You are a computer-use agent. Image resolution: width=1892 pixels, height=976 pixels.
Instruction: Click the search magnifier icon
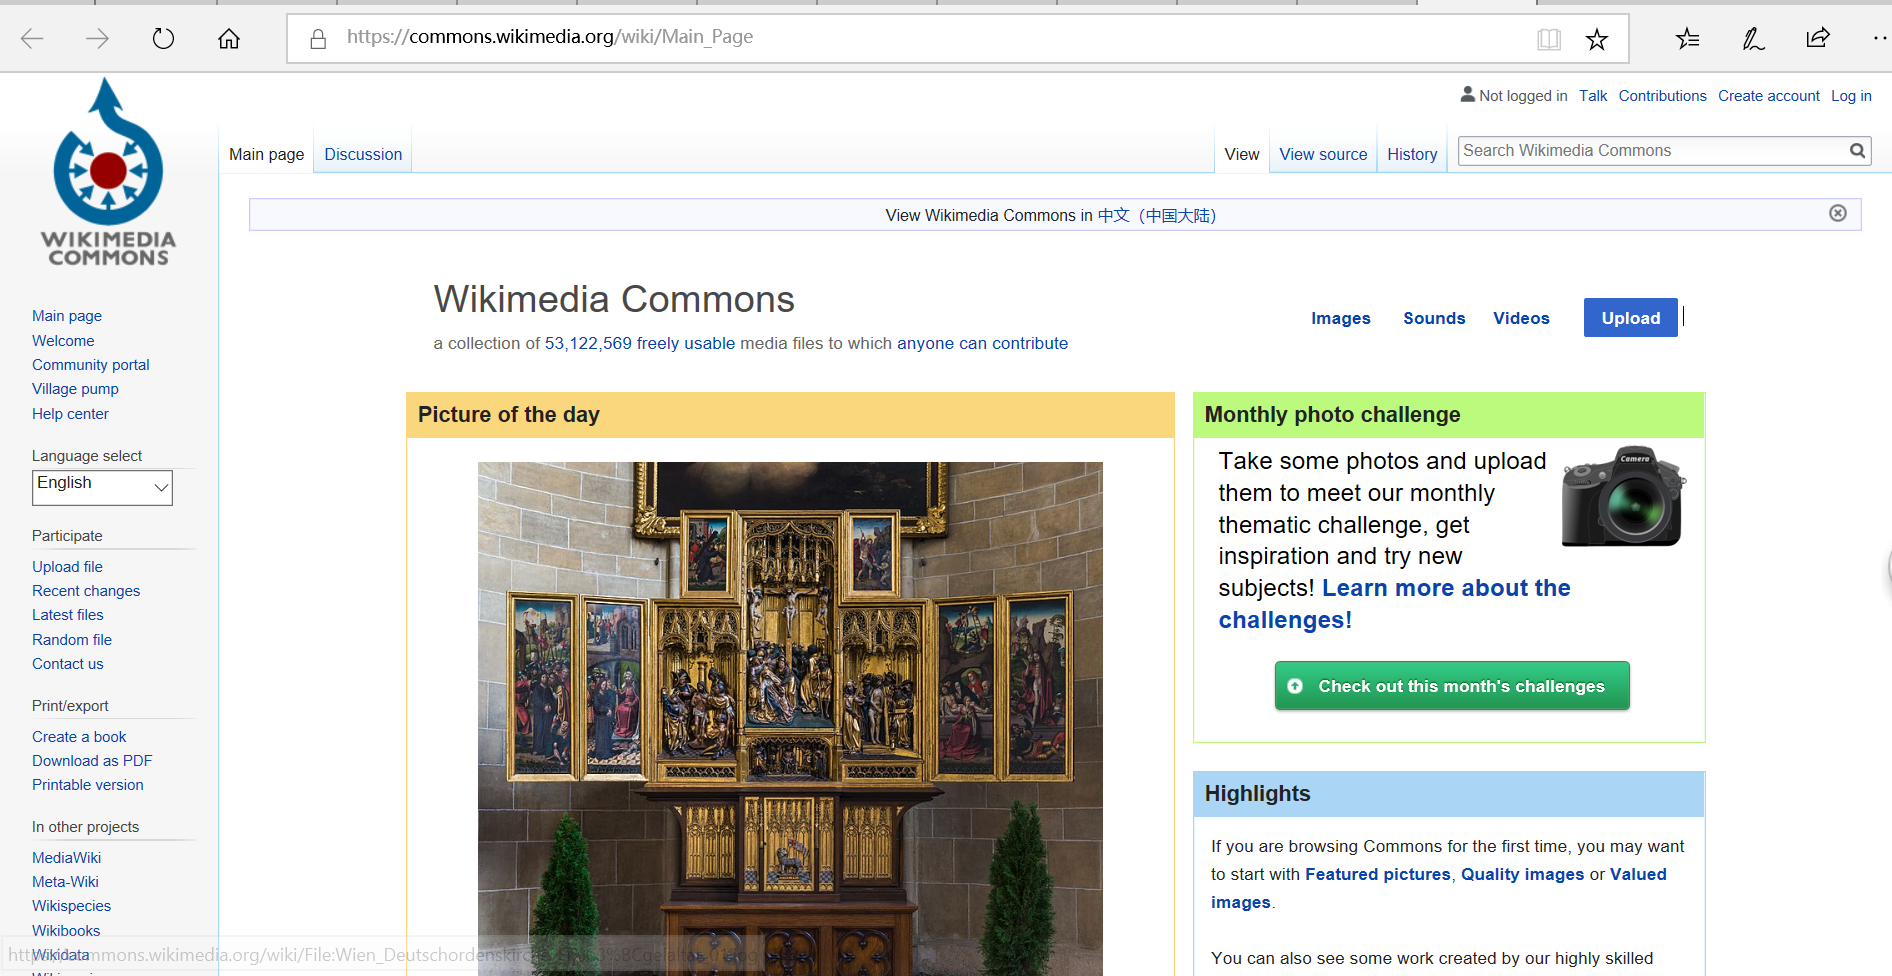[x=1857, y=151]
